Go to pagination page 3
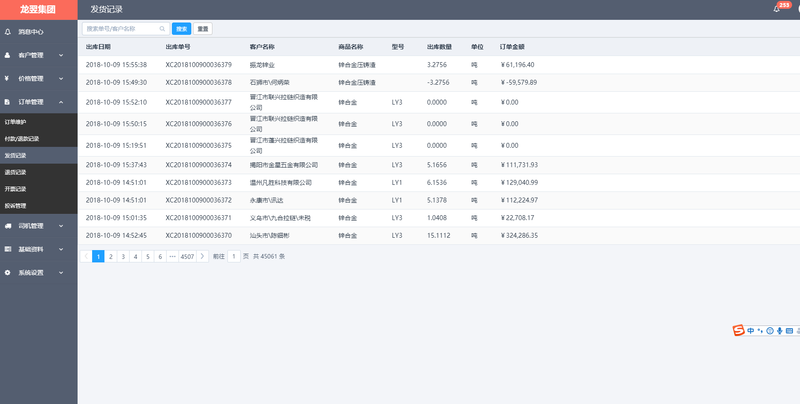This screenshot has width=800, height=404. click(123, 257)
